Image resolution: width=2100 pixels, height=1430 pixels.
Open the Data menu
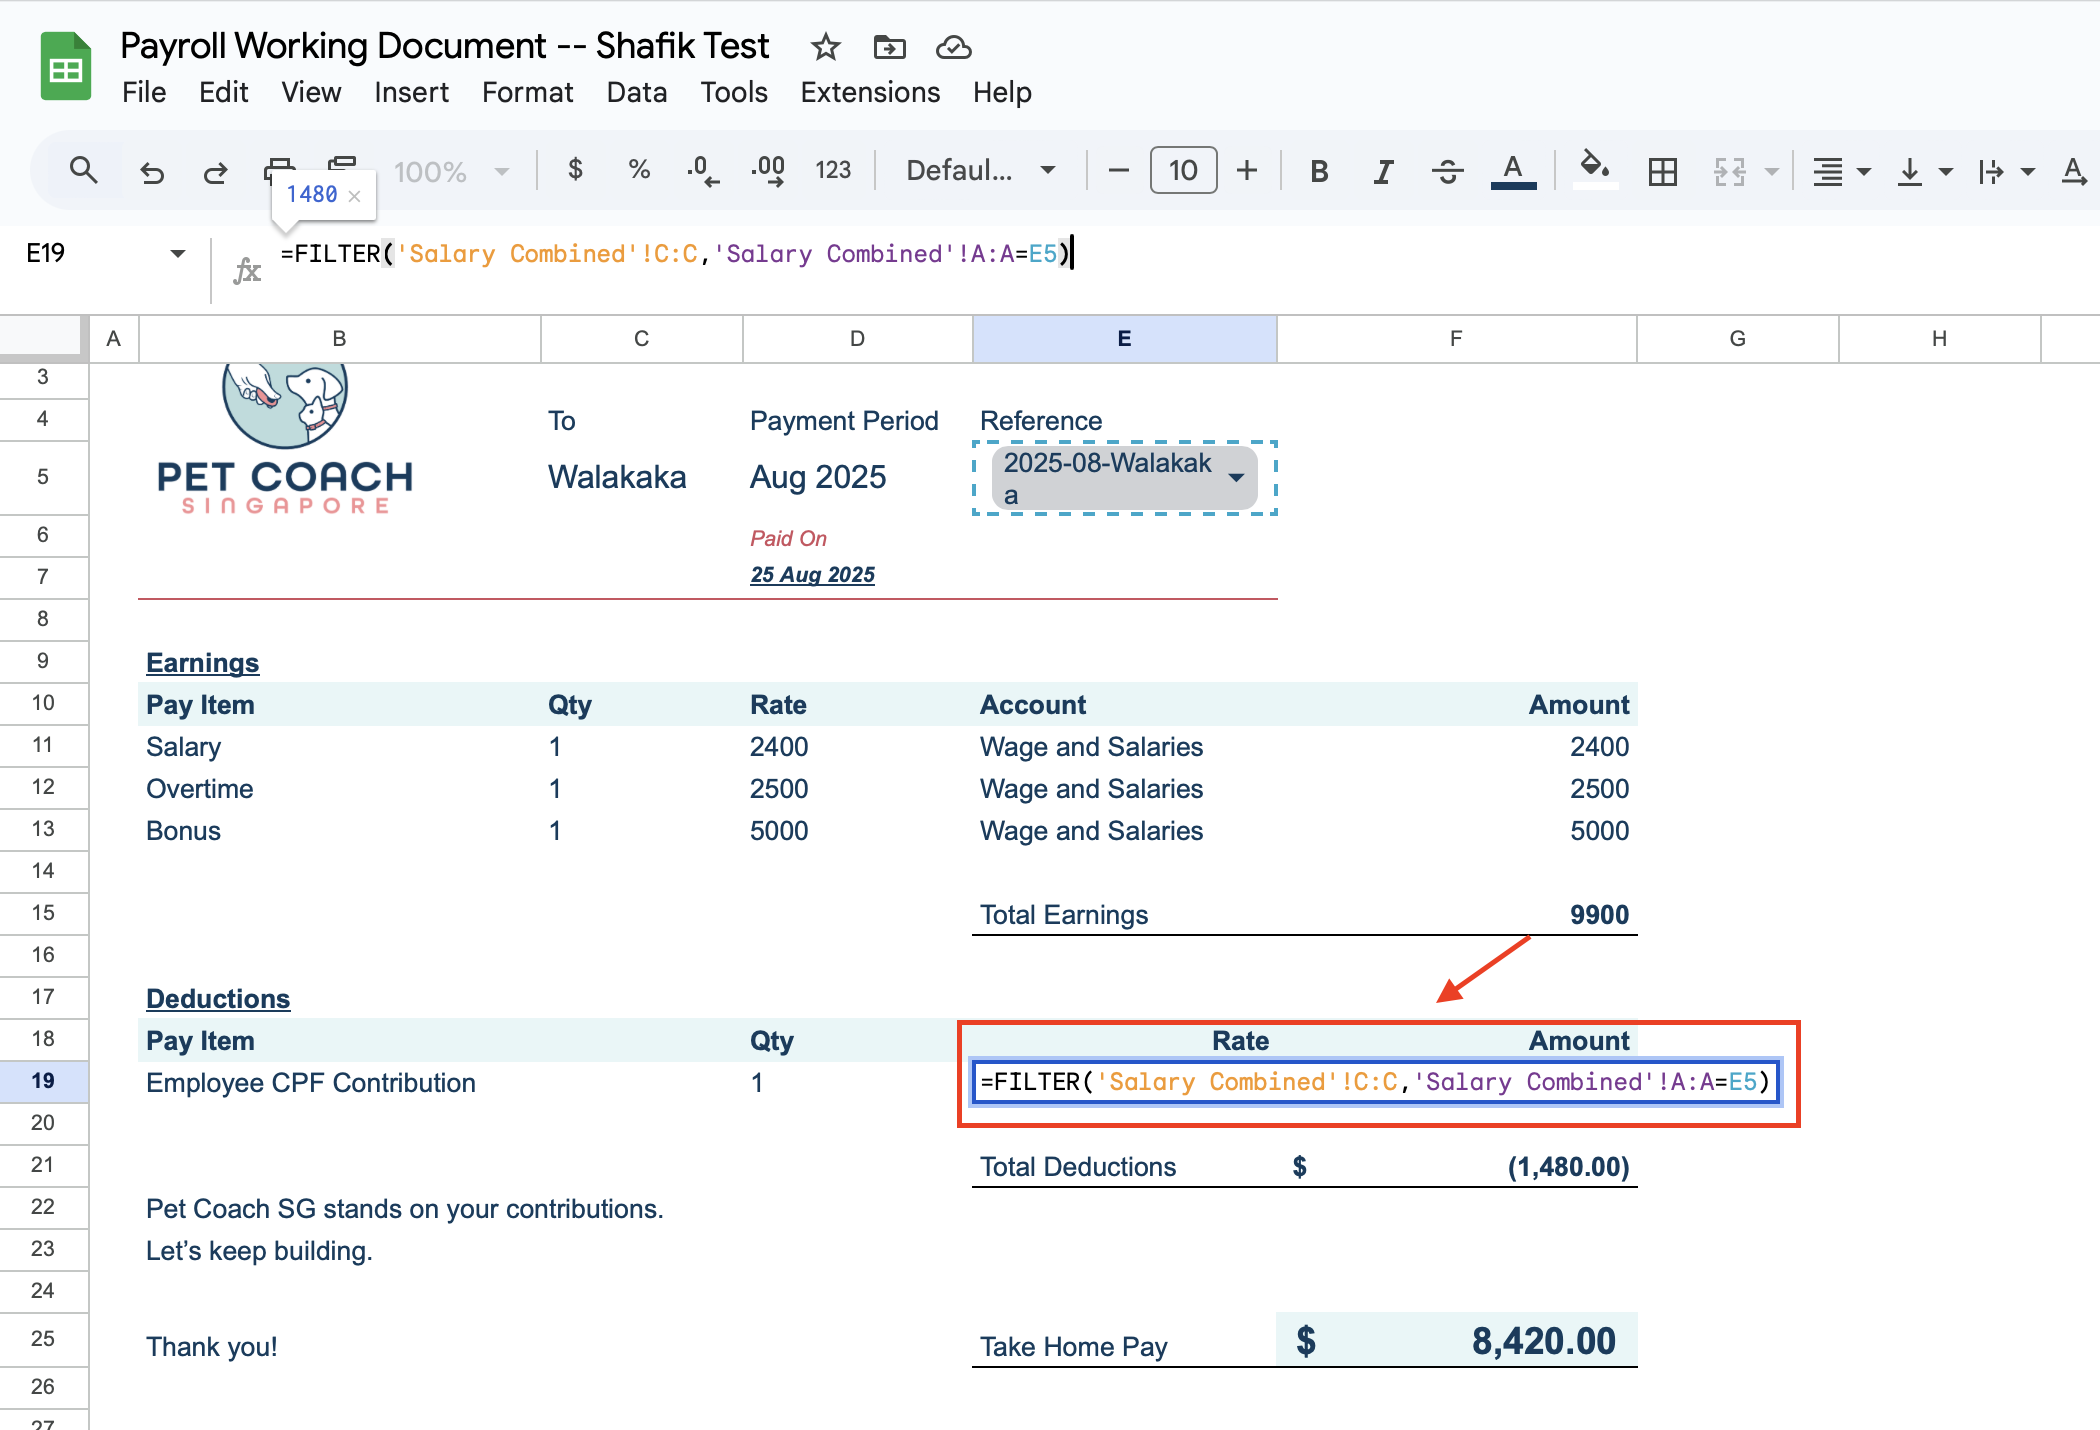pos(636,92)
